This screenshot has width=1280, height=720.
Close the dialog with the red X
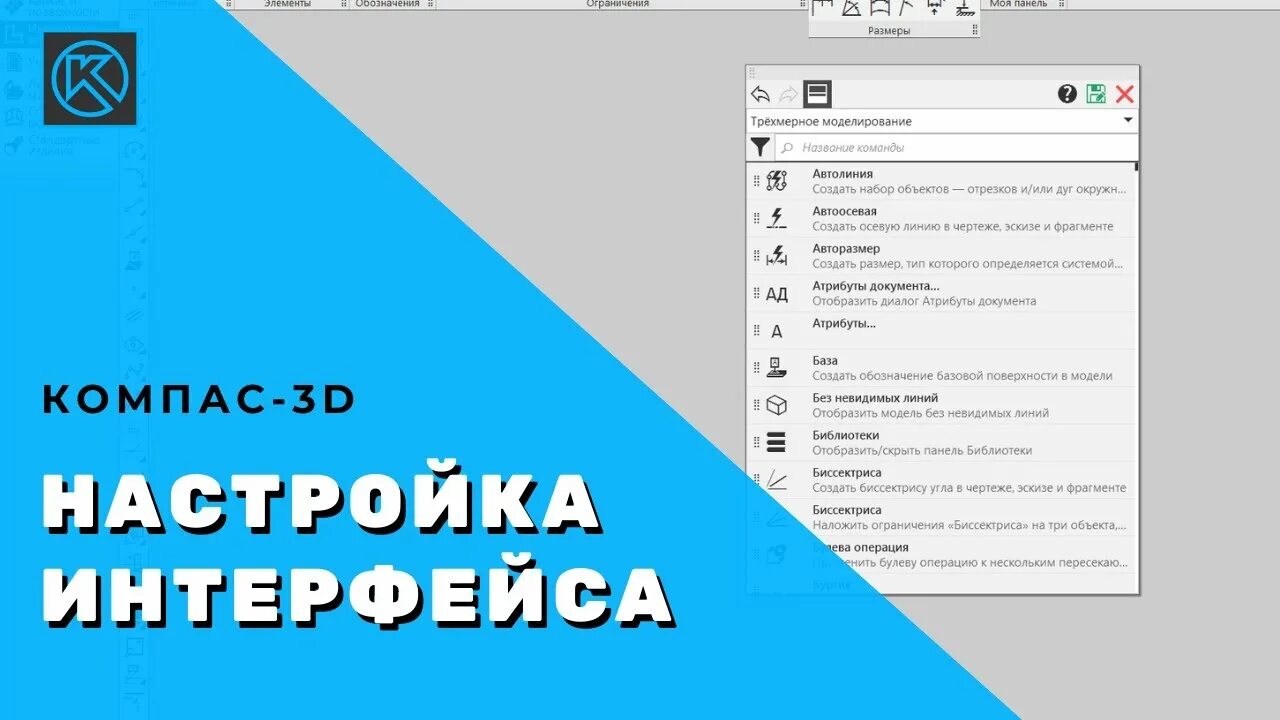coord(1125,94)
